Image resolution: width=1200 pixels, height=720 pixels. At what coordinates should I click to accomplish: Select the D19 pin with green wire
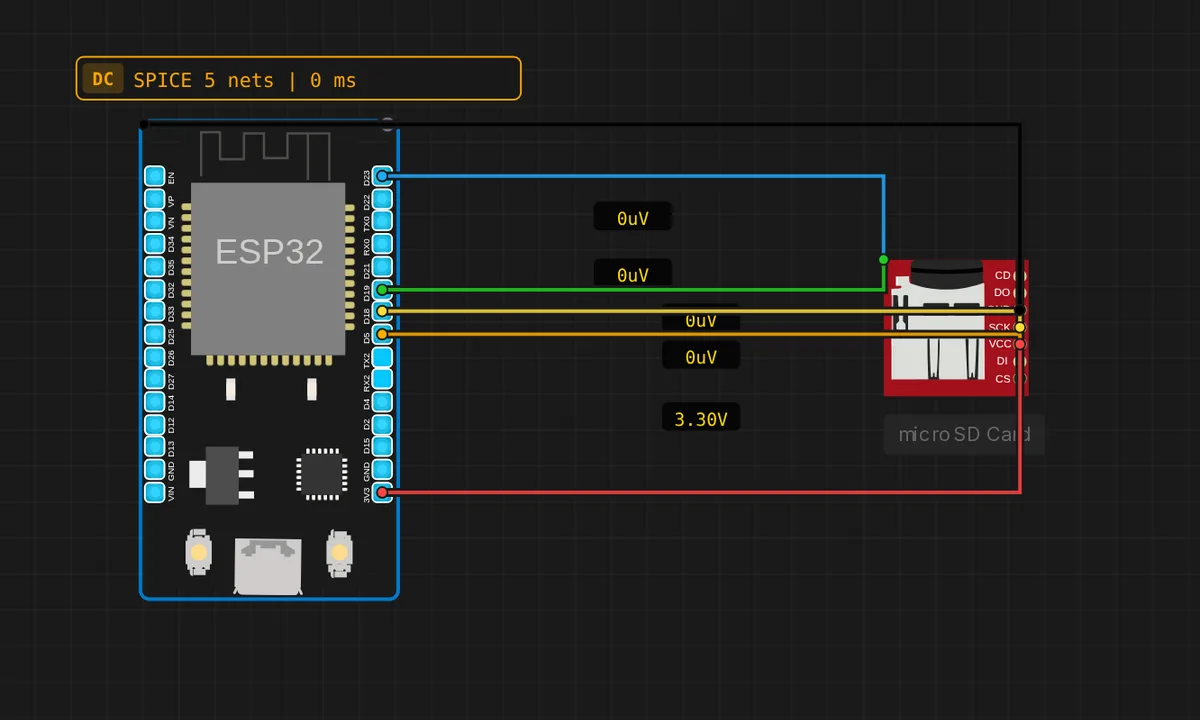(382, 289)
